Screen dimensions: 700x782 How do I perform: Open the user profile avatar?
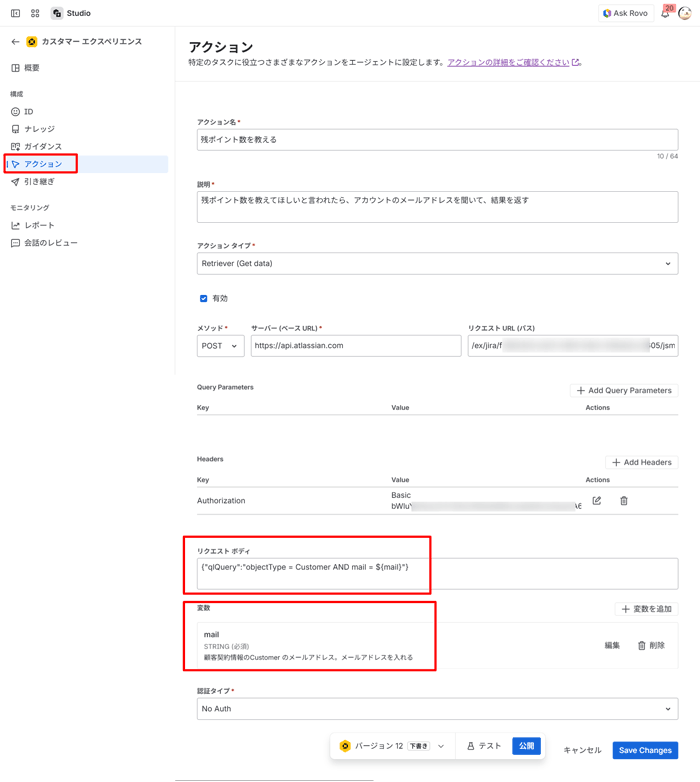coord(685,14)
